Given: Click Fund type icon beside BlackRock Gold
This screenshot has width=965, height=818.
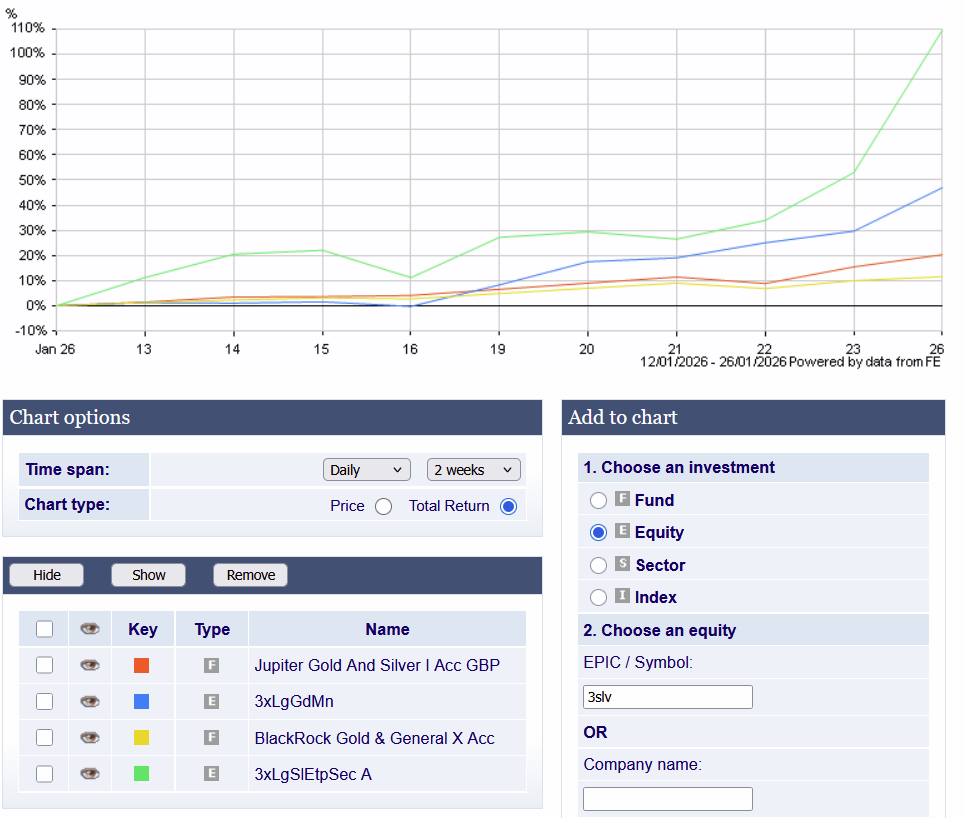Looking at the screenshot, I should click(211, 738).
